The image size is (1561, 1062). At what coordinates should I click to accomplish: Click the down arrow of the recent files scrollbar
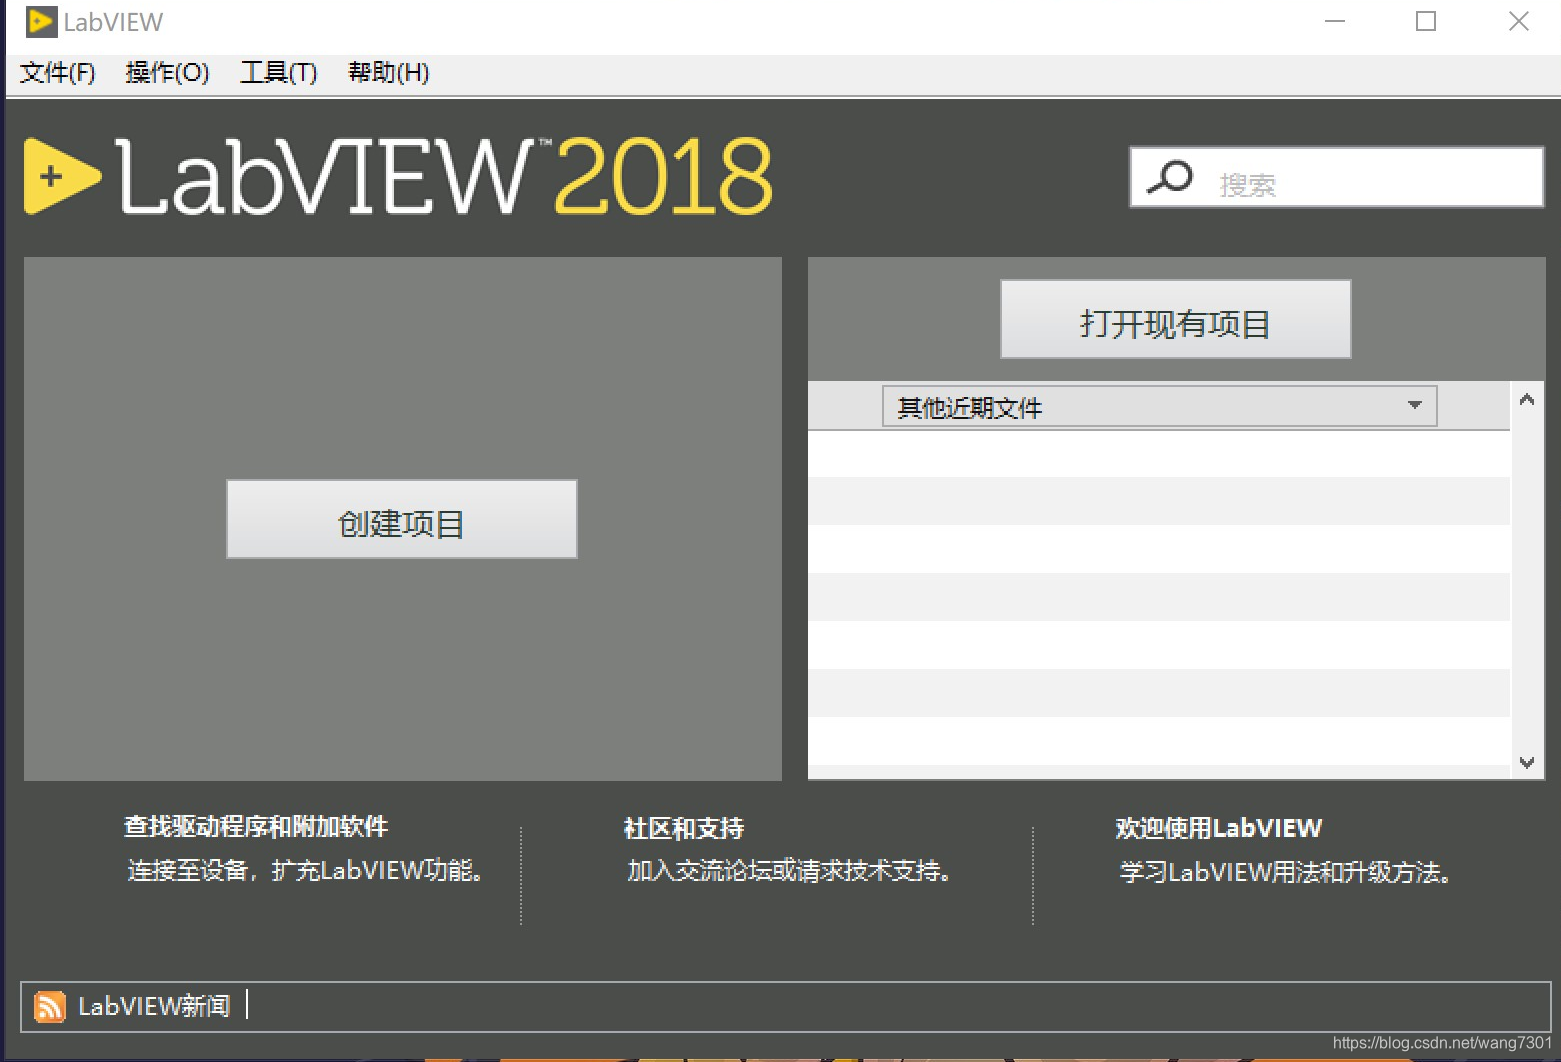tap(1527, 763)
